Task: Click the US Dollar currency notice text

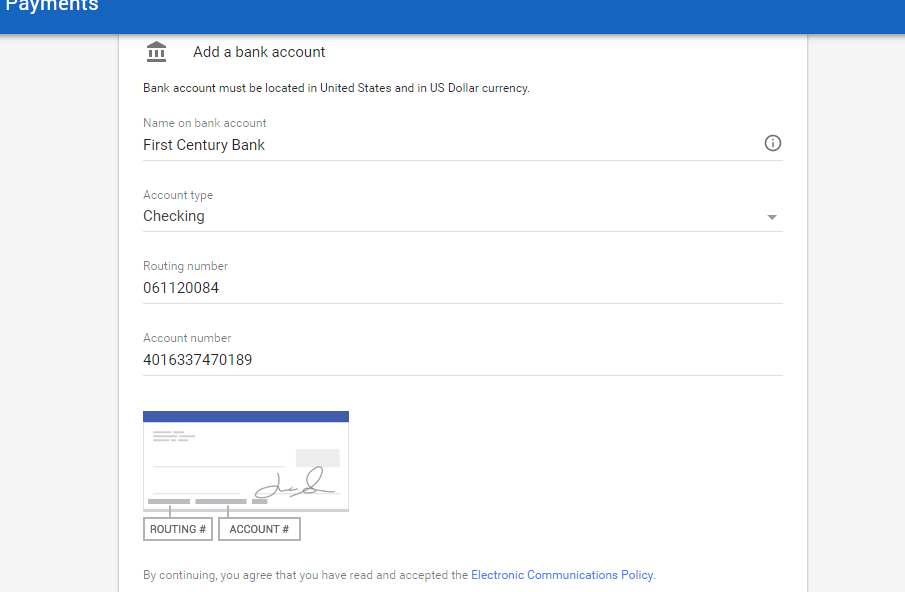Action: 336,88
